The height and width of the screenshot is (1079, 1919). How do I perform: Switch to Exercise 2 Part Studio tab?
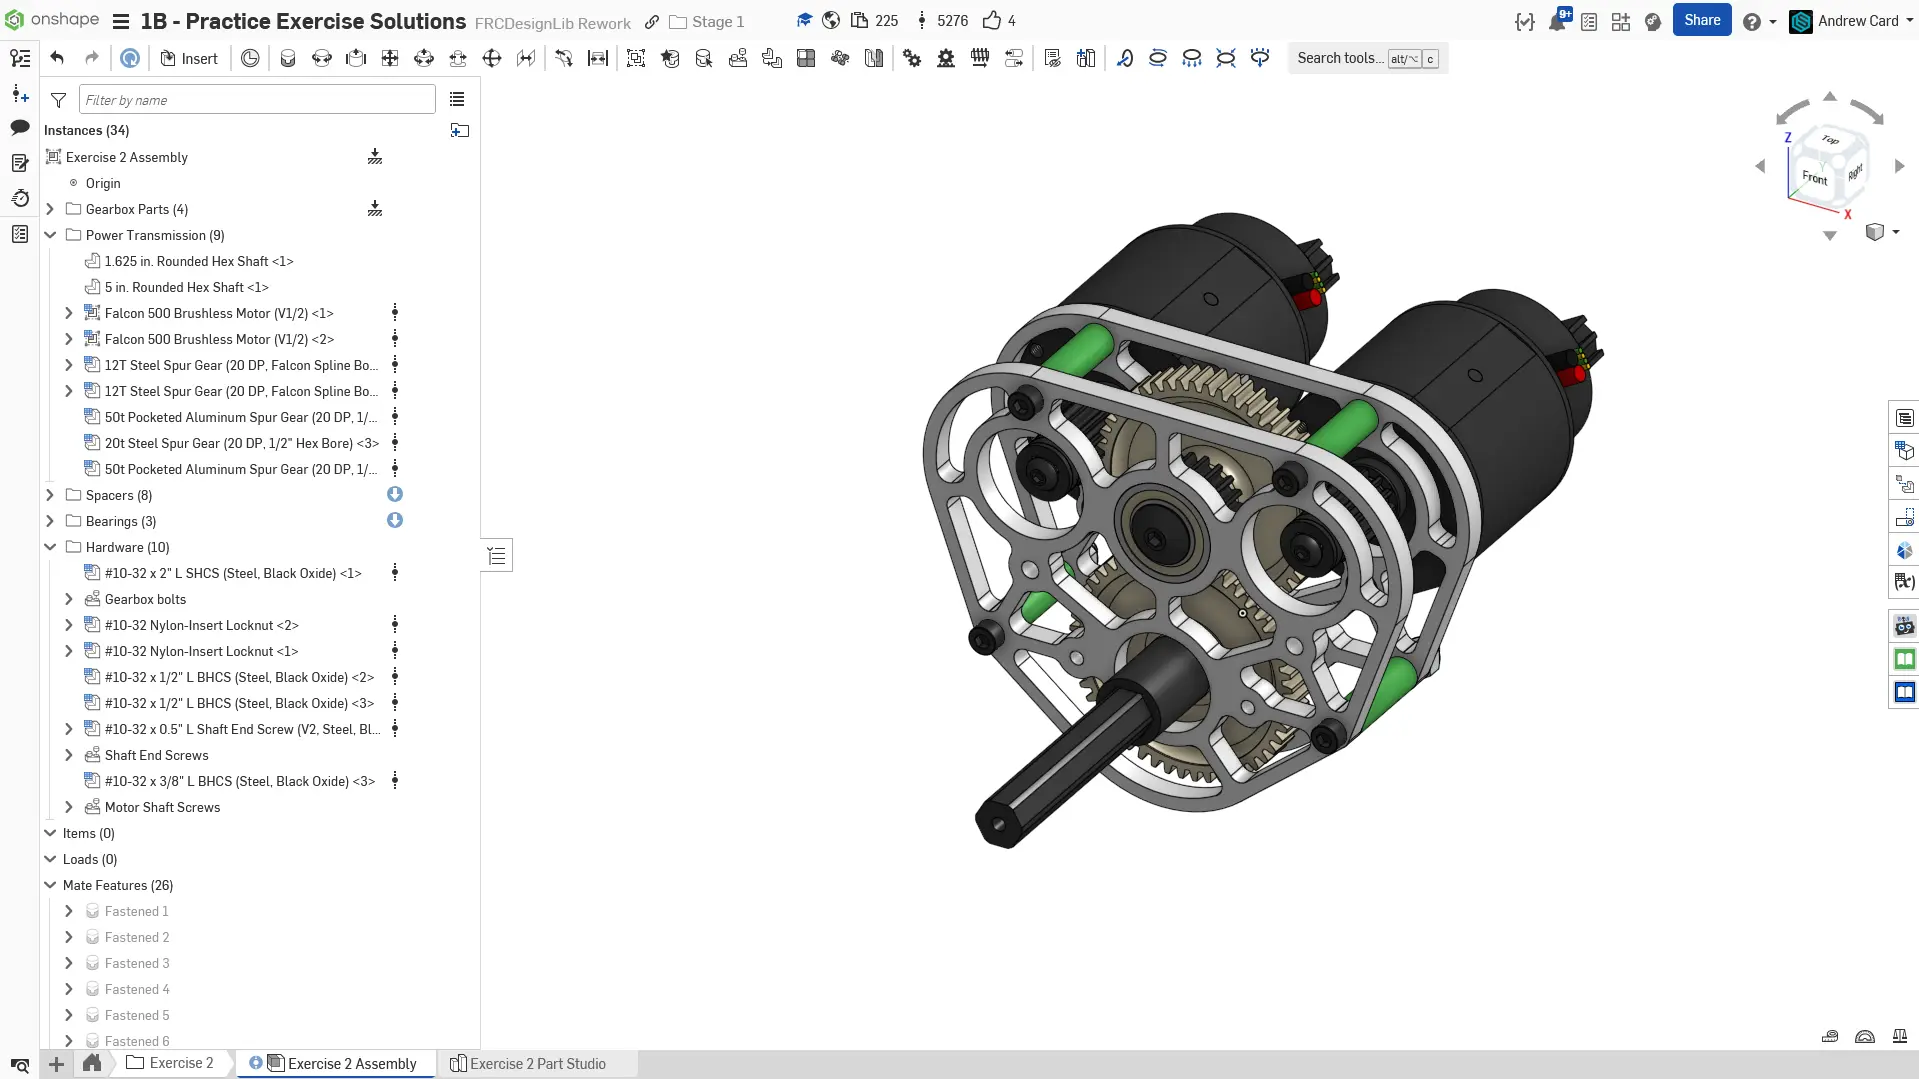pos(537,1064)
